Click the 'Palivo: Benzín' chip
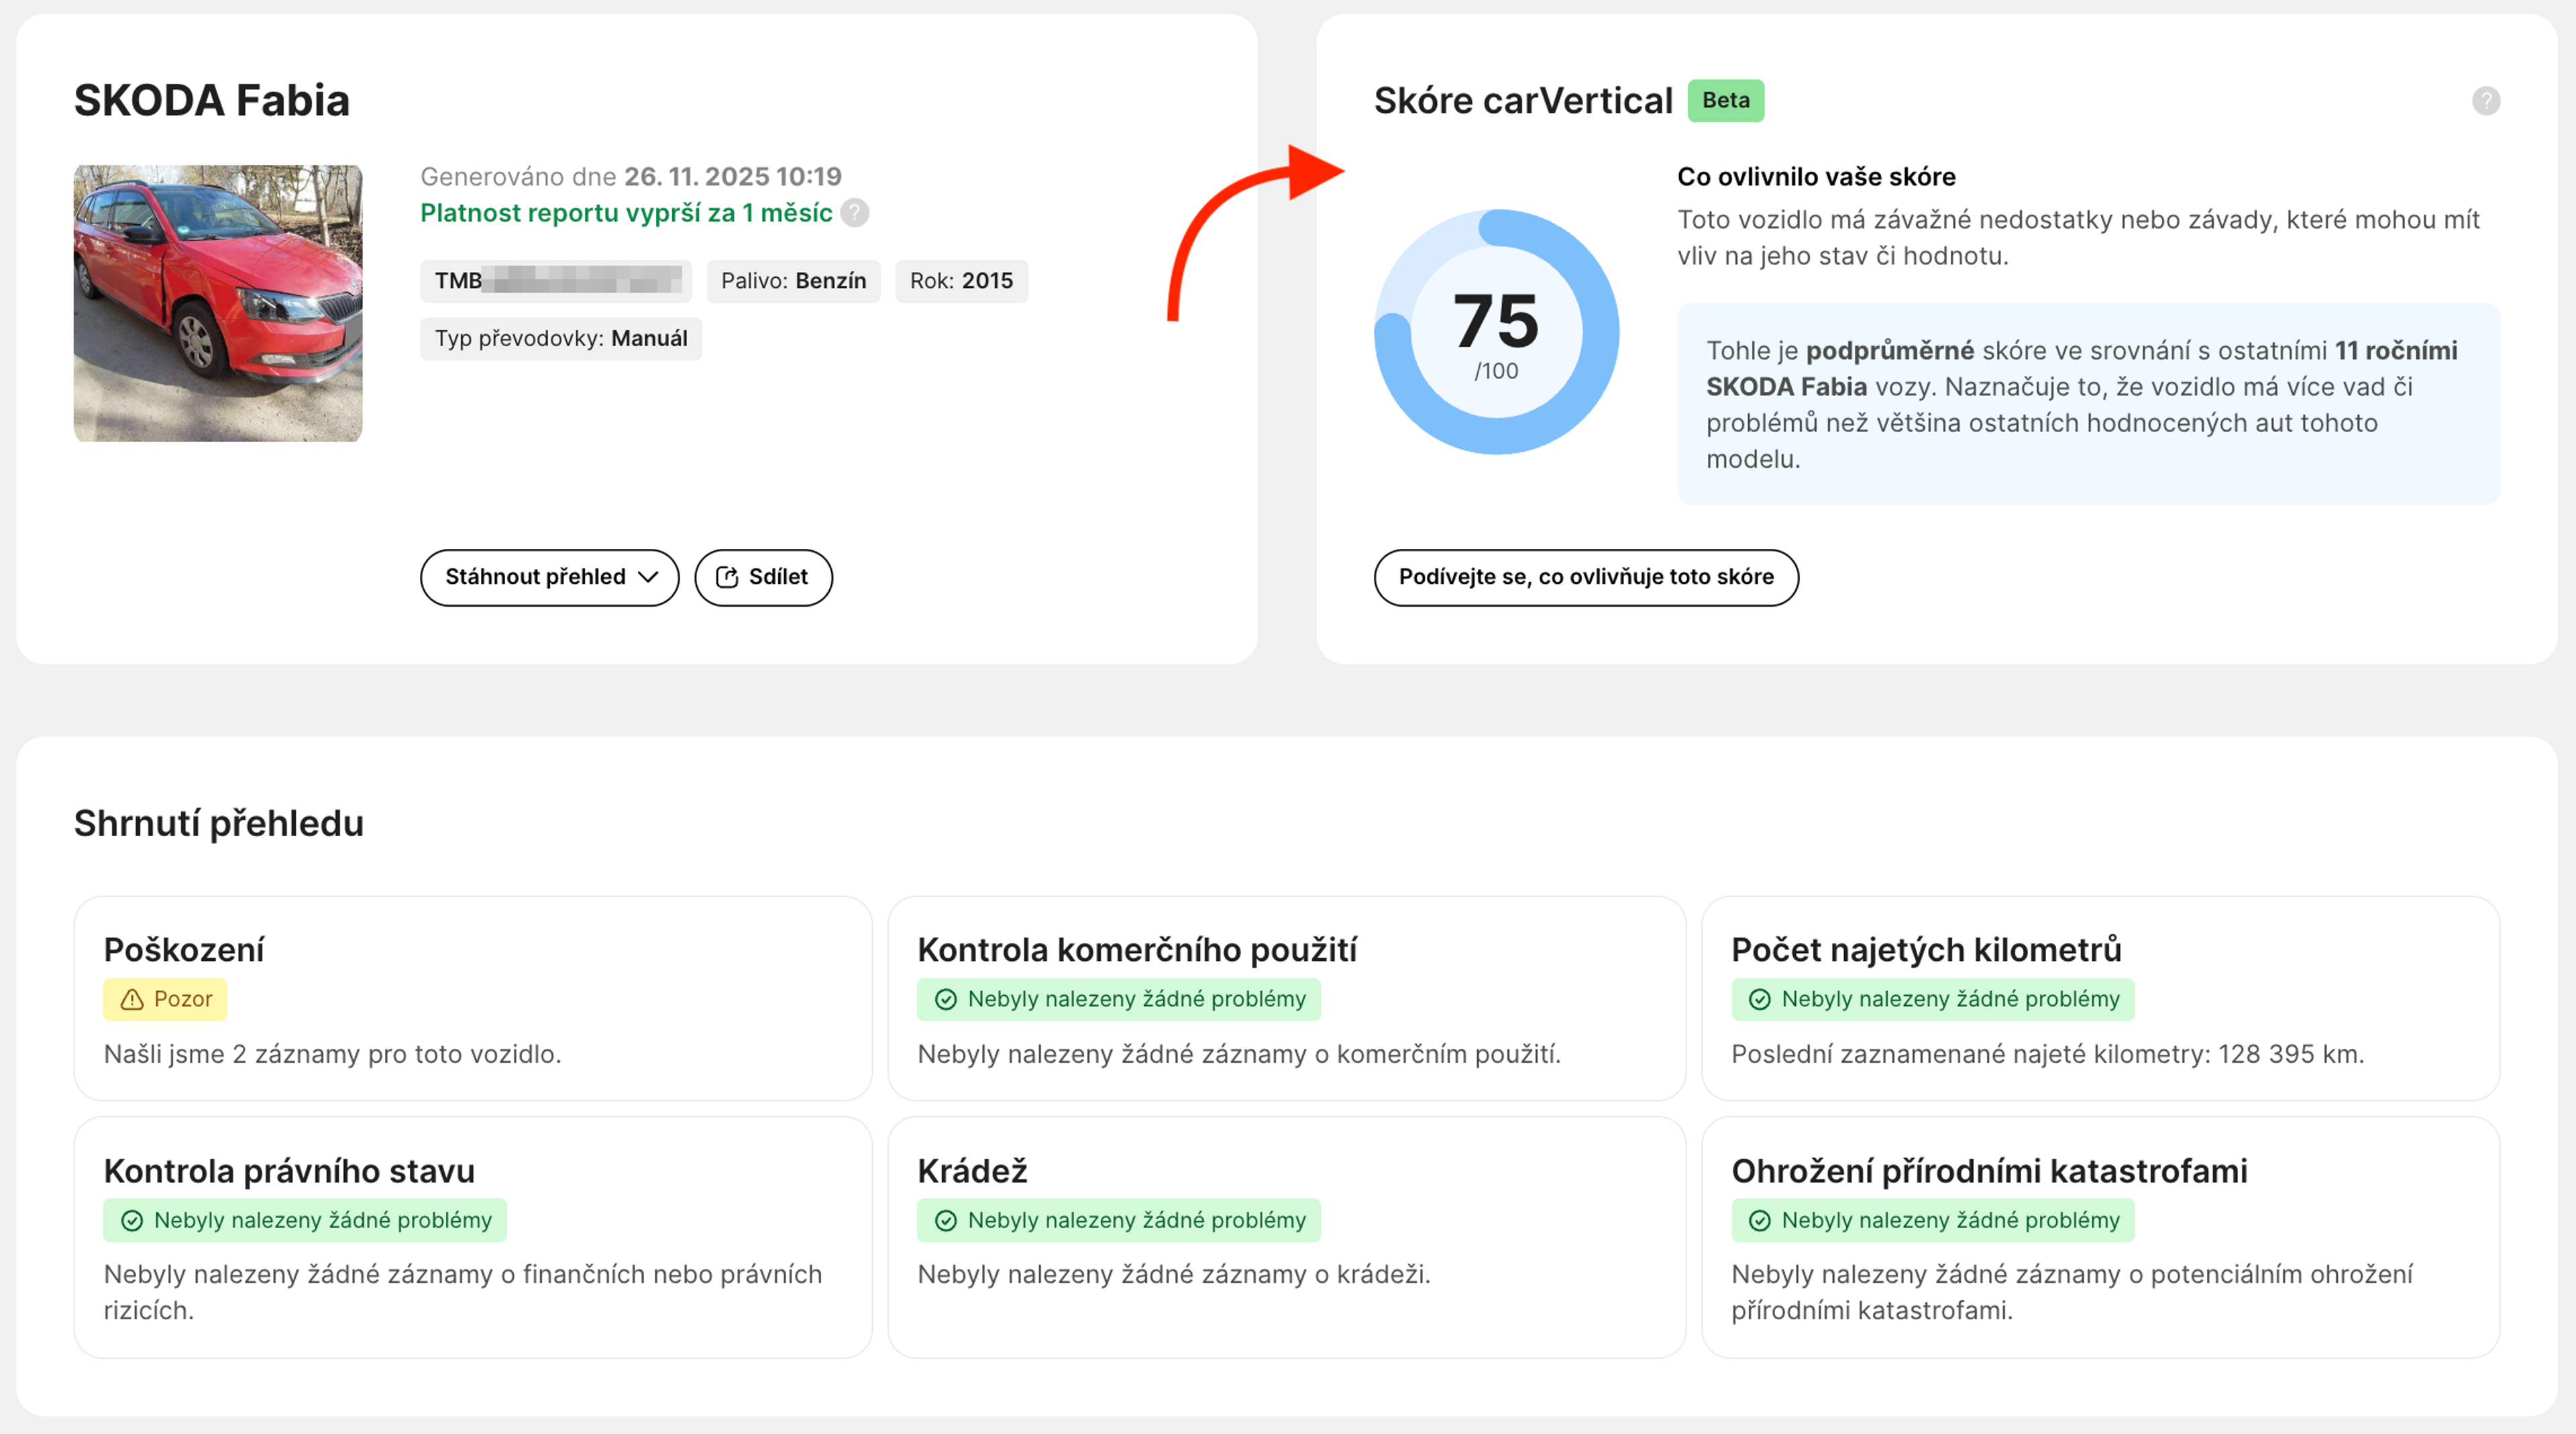The image size is (2576, 1434). pos(794,281)
